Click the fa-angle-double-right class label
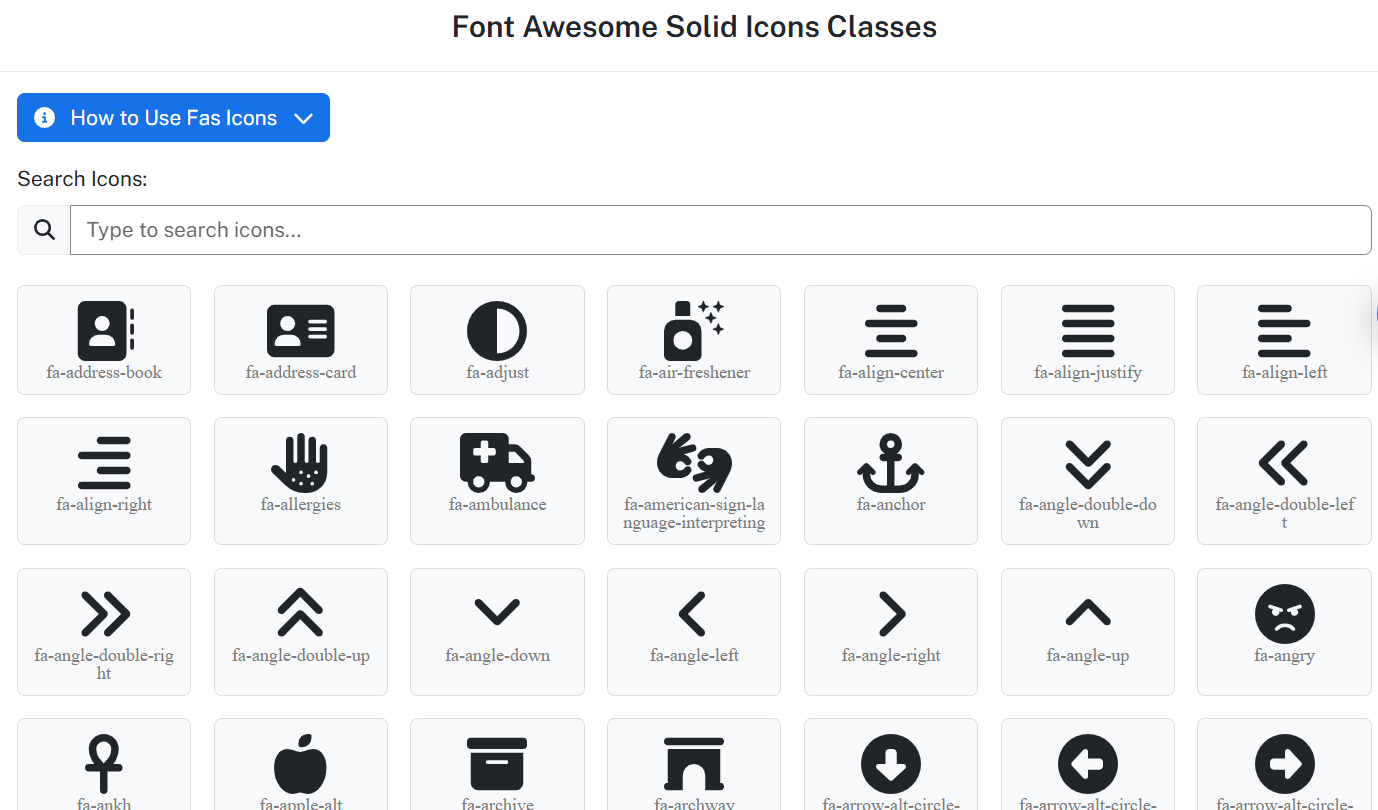 104,665
